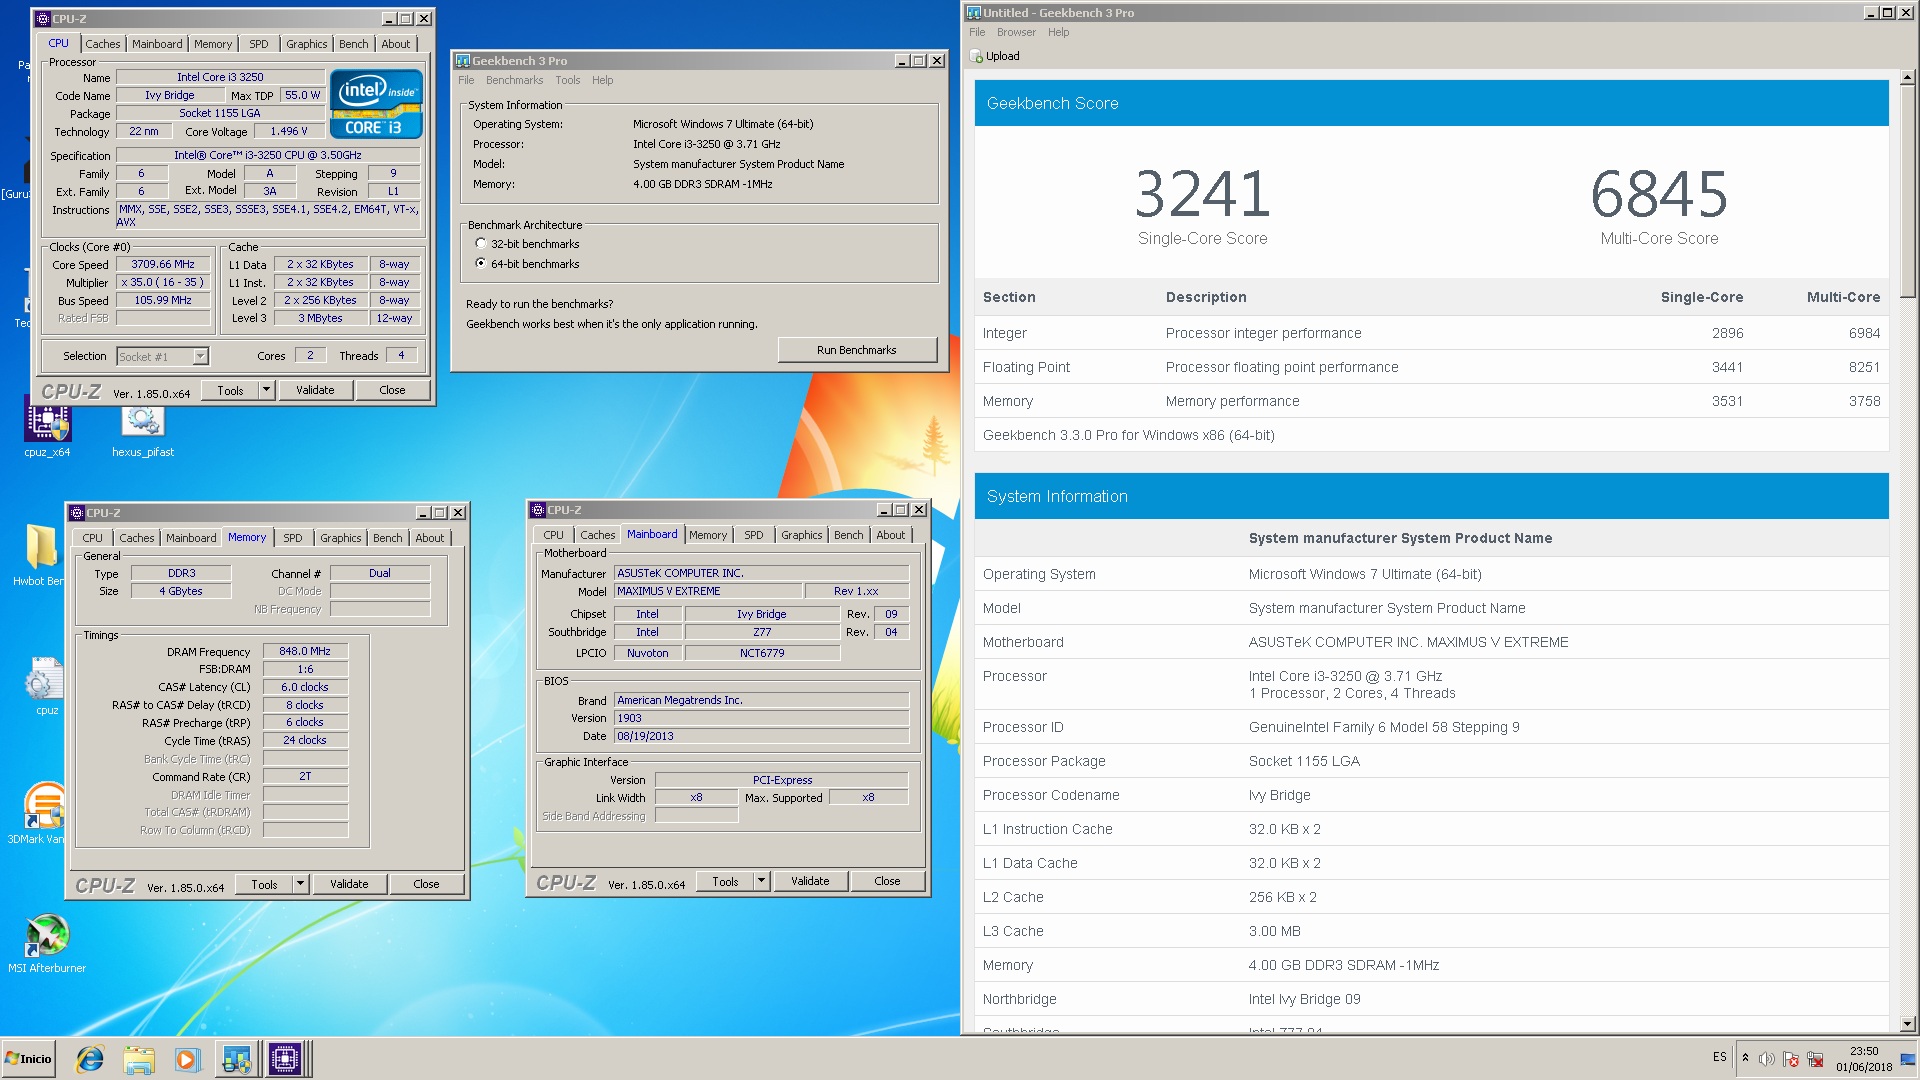
Task: Click the Core Speed value 3709.66 MHz
Action: coord(163,264)
